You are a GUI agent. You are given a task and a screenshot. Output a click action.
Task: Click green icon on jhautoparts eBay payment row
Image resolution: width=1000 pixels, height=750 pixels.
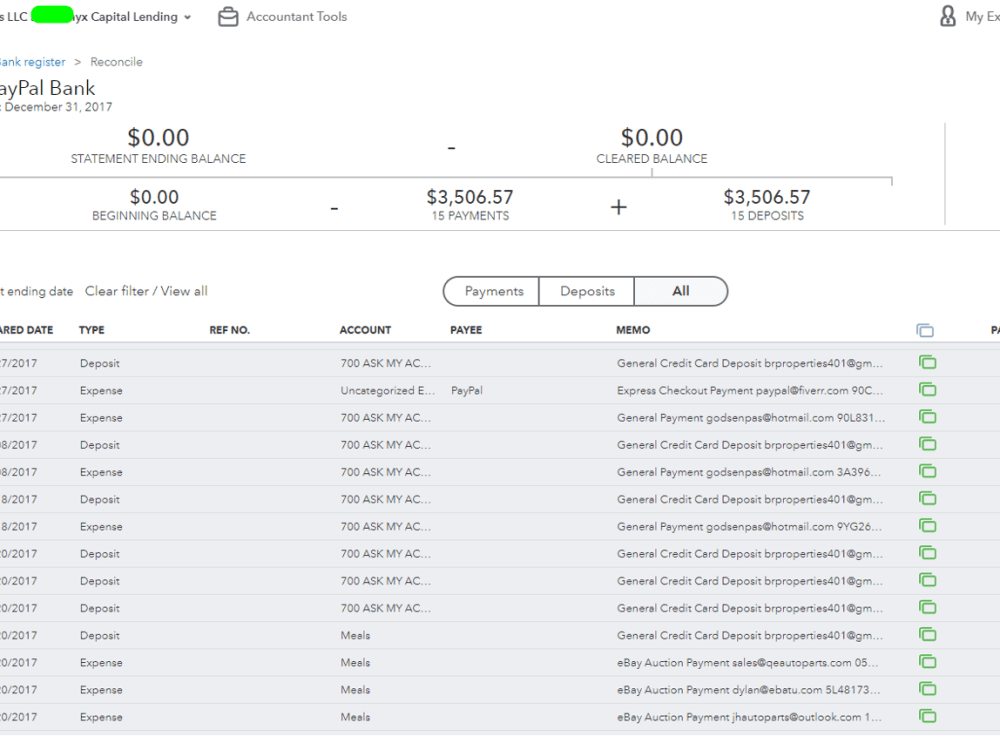(927, 716)
